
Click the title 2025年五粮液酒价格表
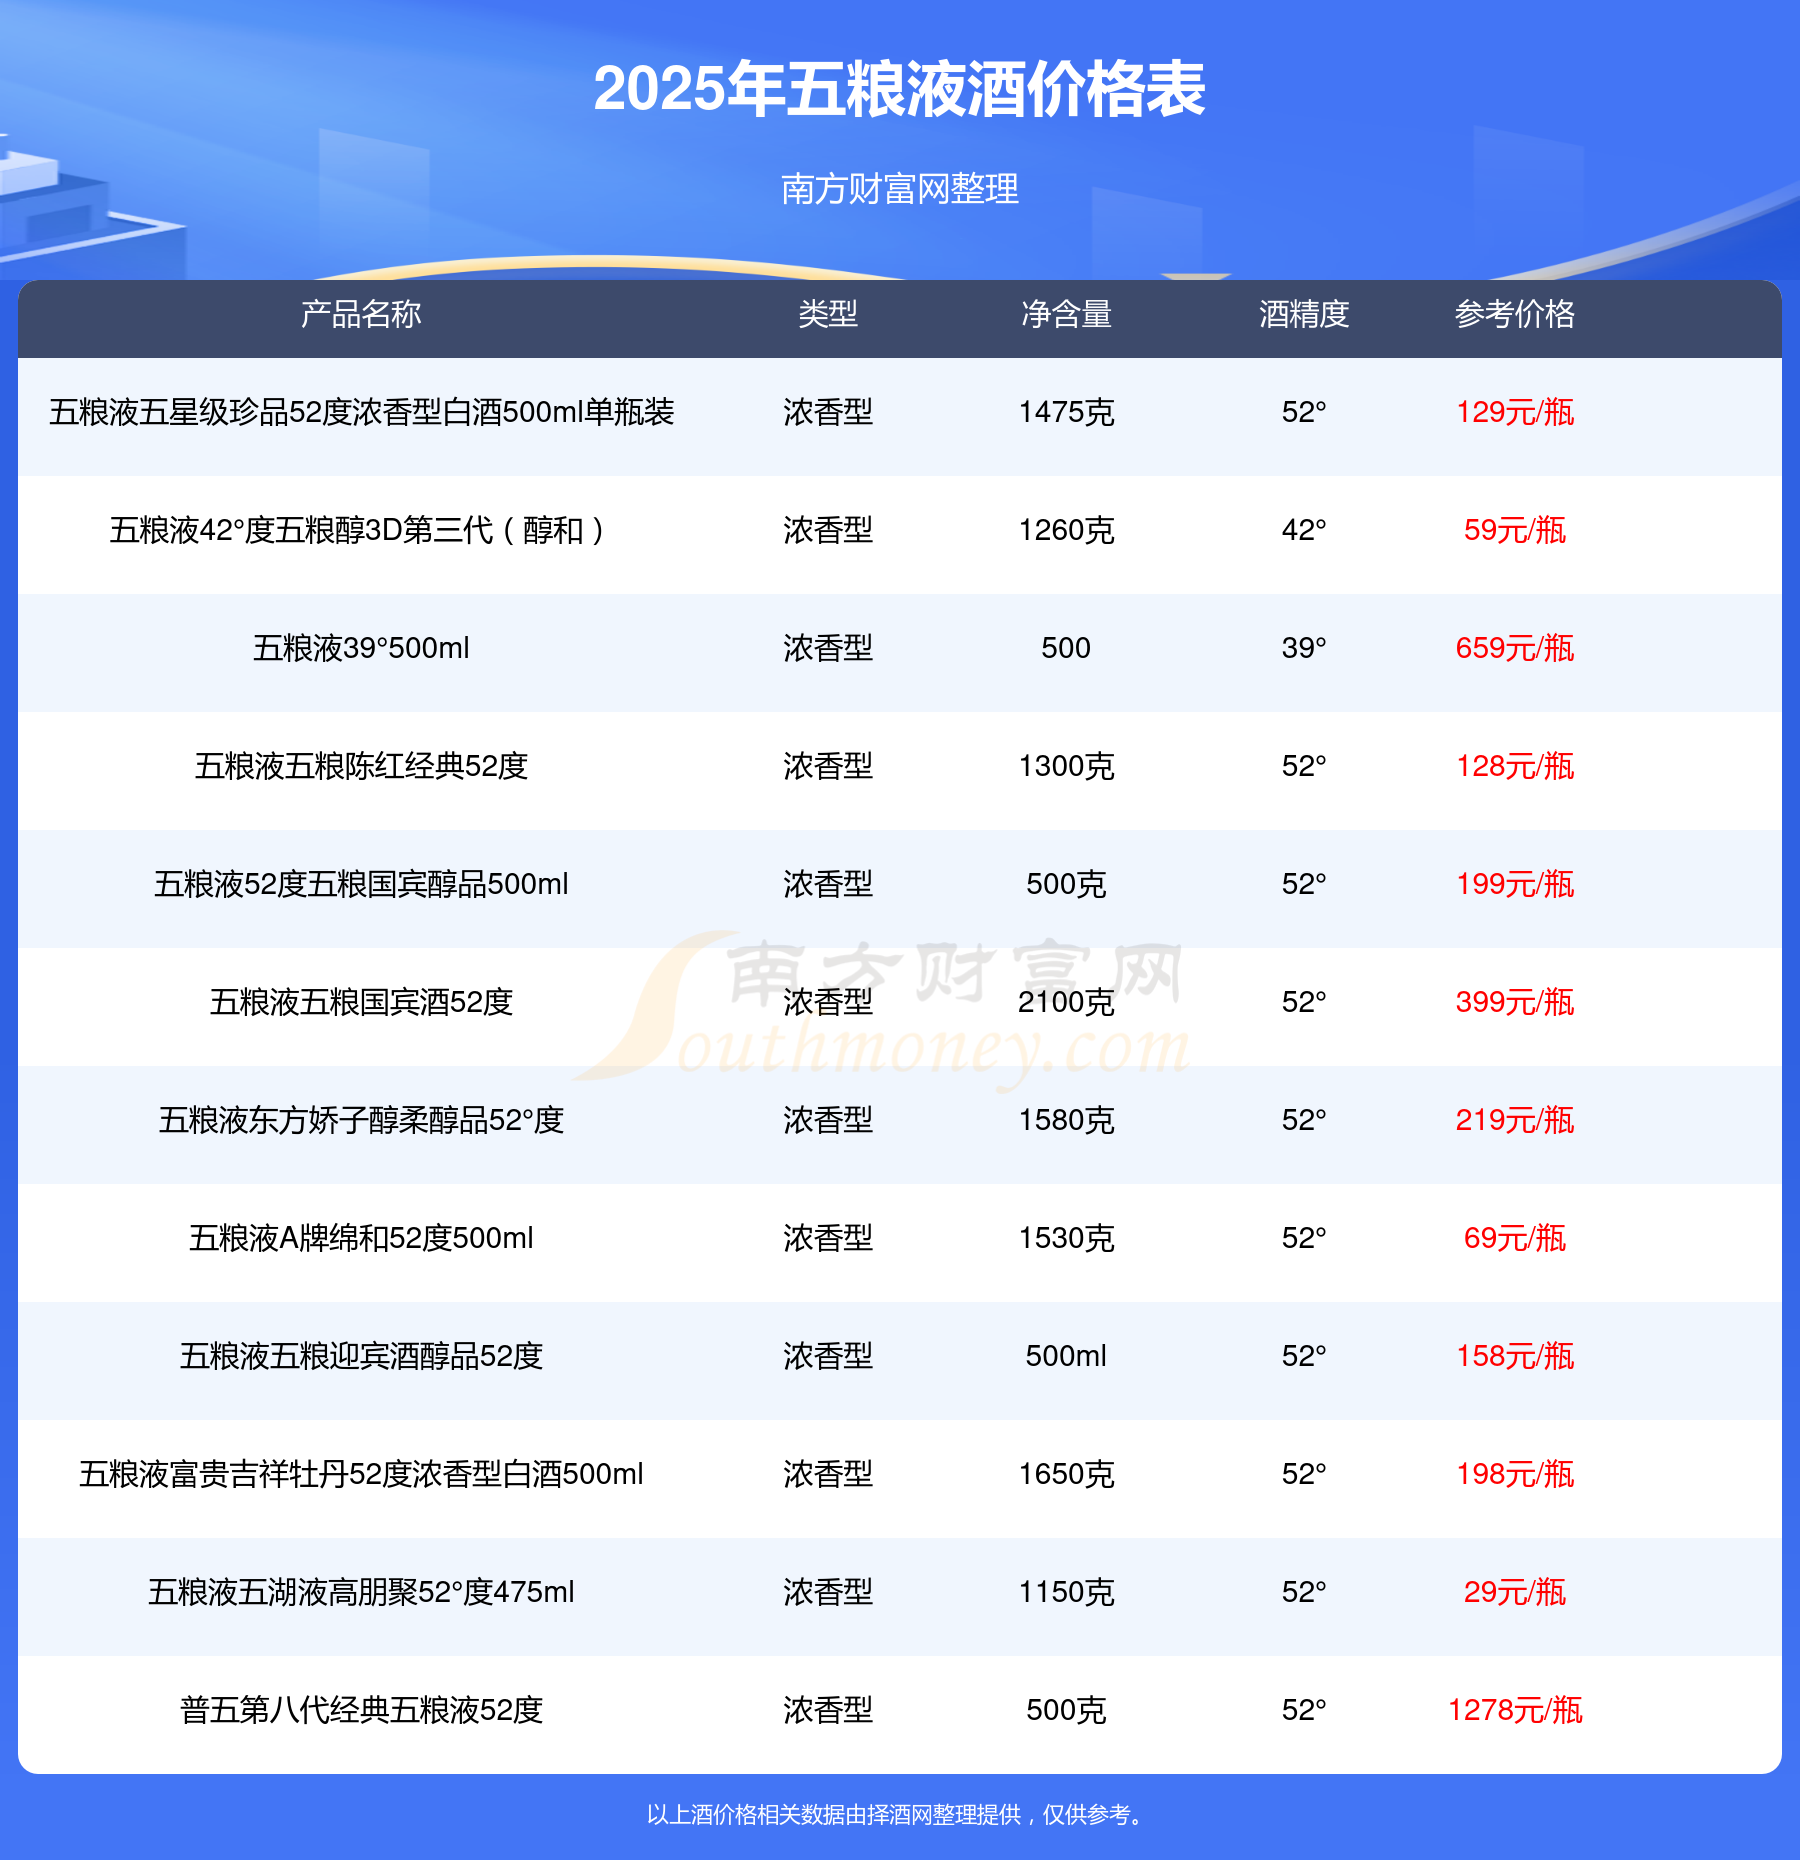pyautogui.click(x=899, y=90)
